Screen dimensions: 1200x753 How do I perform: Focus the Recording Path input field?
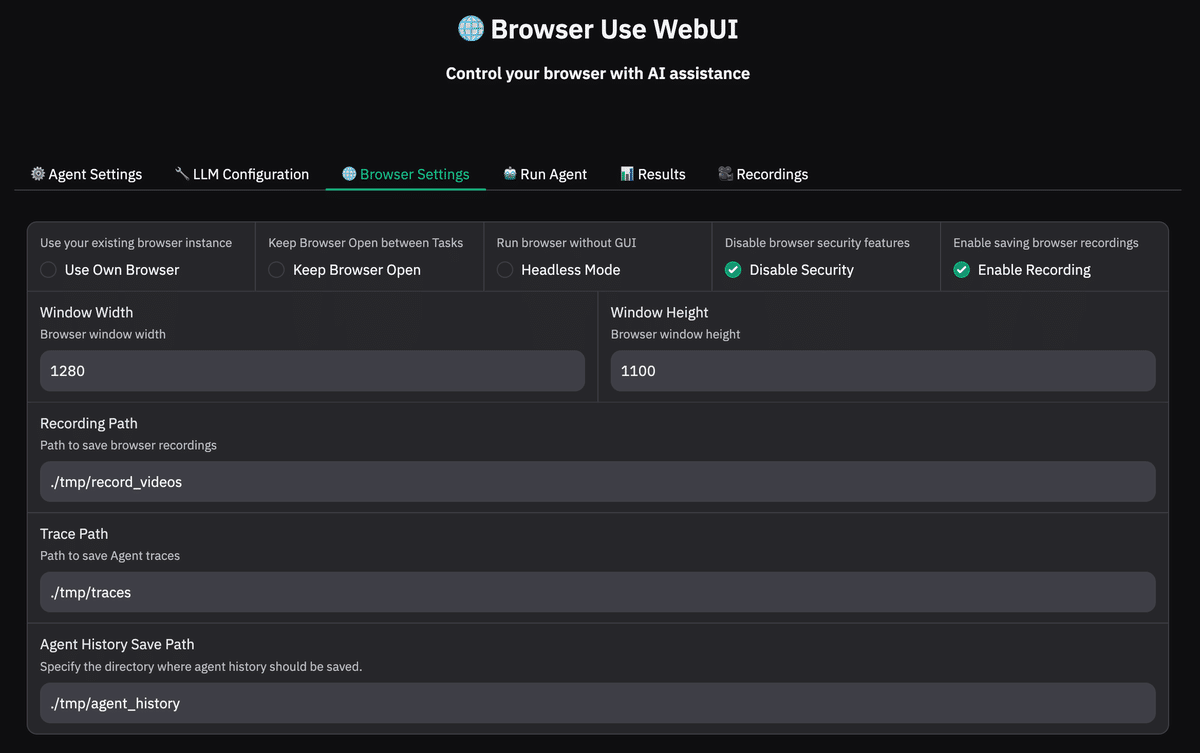598,482
